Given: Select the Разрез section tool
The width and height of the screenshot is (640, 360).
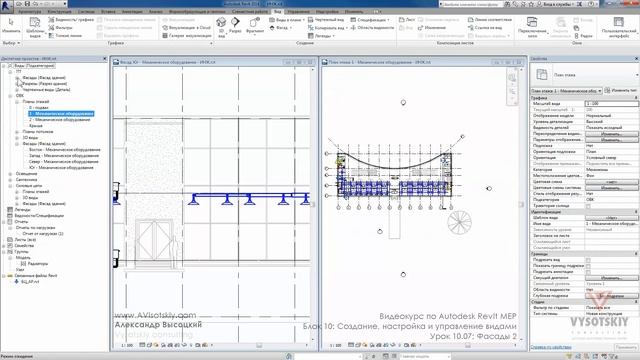Looking at the screenshot, I should point(235,25).
